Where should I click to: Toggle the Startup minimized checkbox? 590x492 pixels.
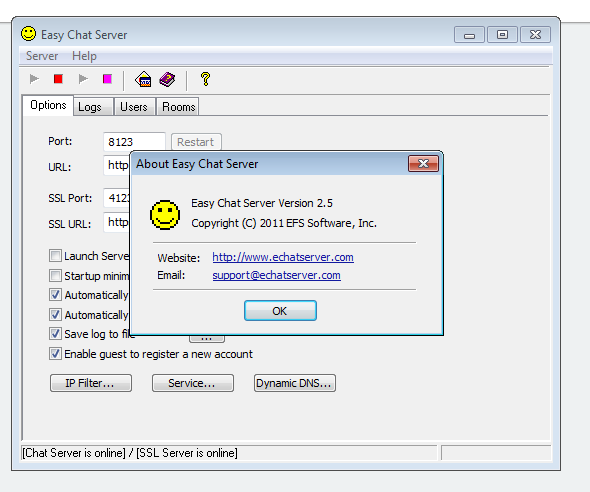tap(55, 276)
